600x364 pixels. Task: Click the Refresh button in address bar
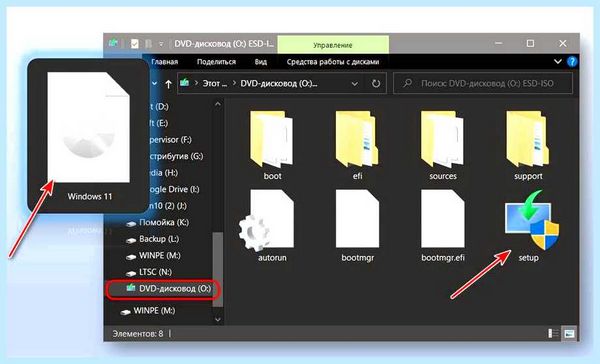click(x=376, y=83)
